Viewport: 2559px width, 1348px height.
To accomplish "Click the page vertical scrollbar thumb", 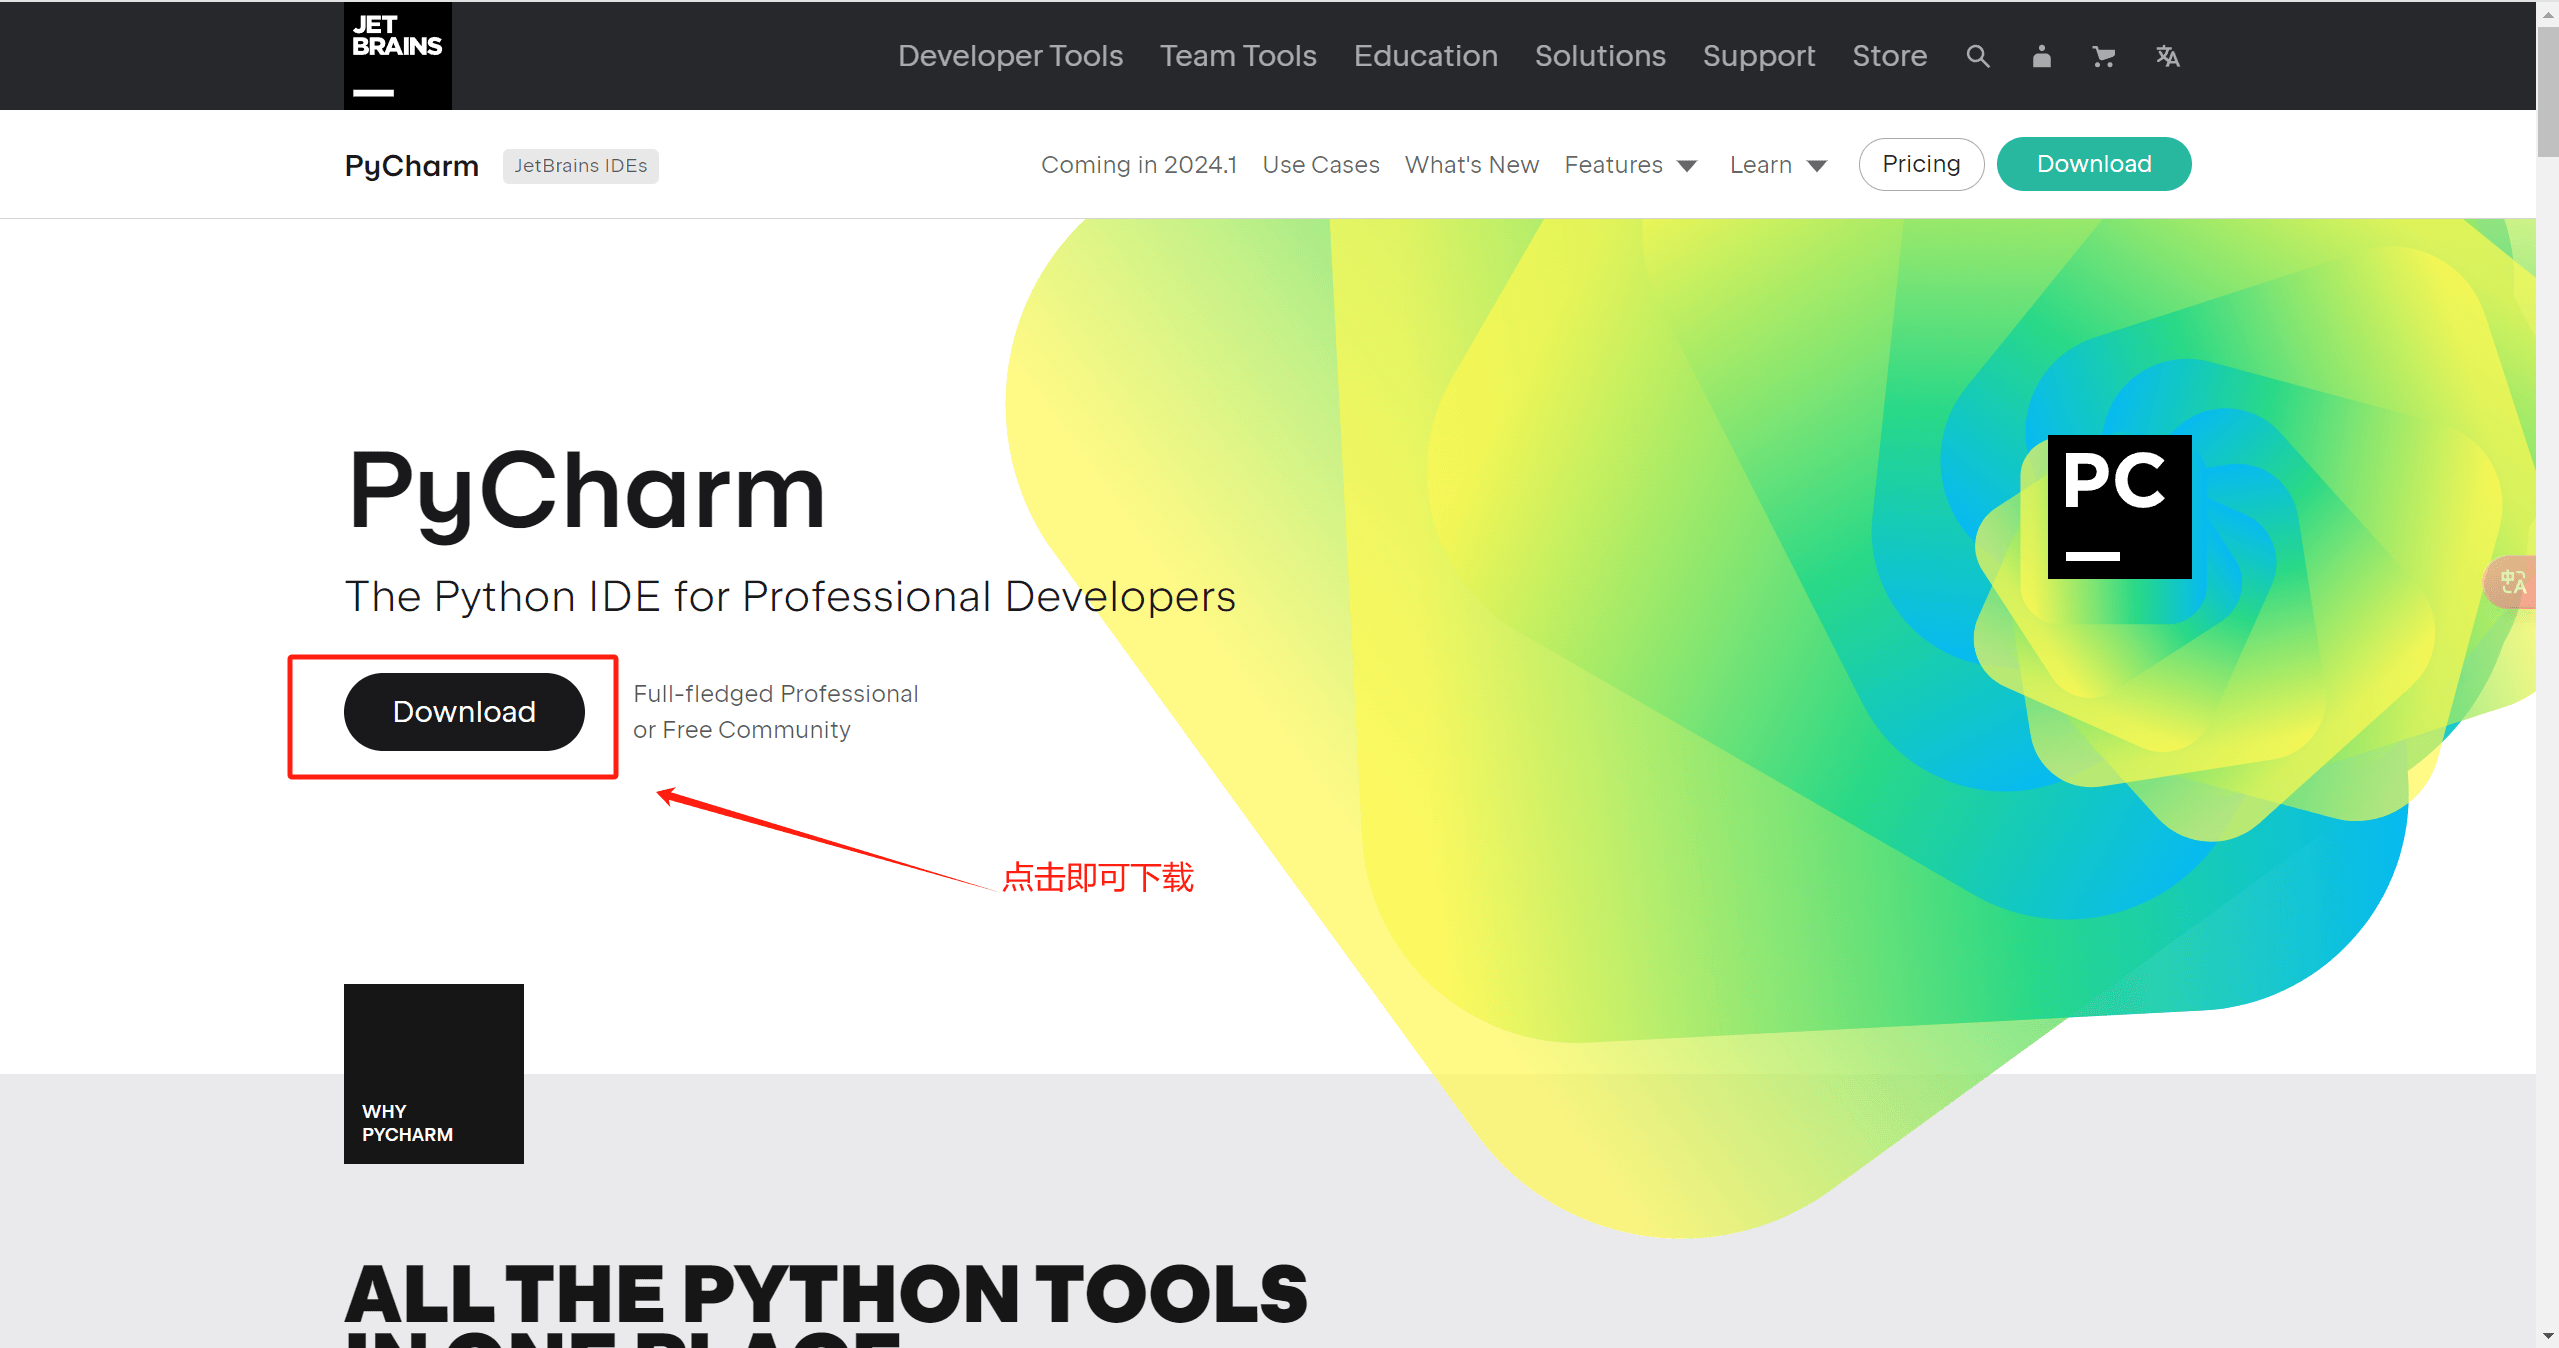I will (2548, 92).
